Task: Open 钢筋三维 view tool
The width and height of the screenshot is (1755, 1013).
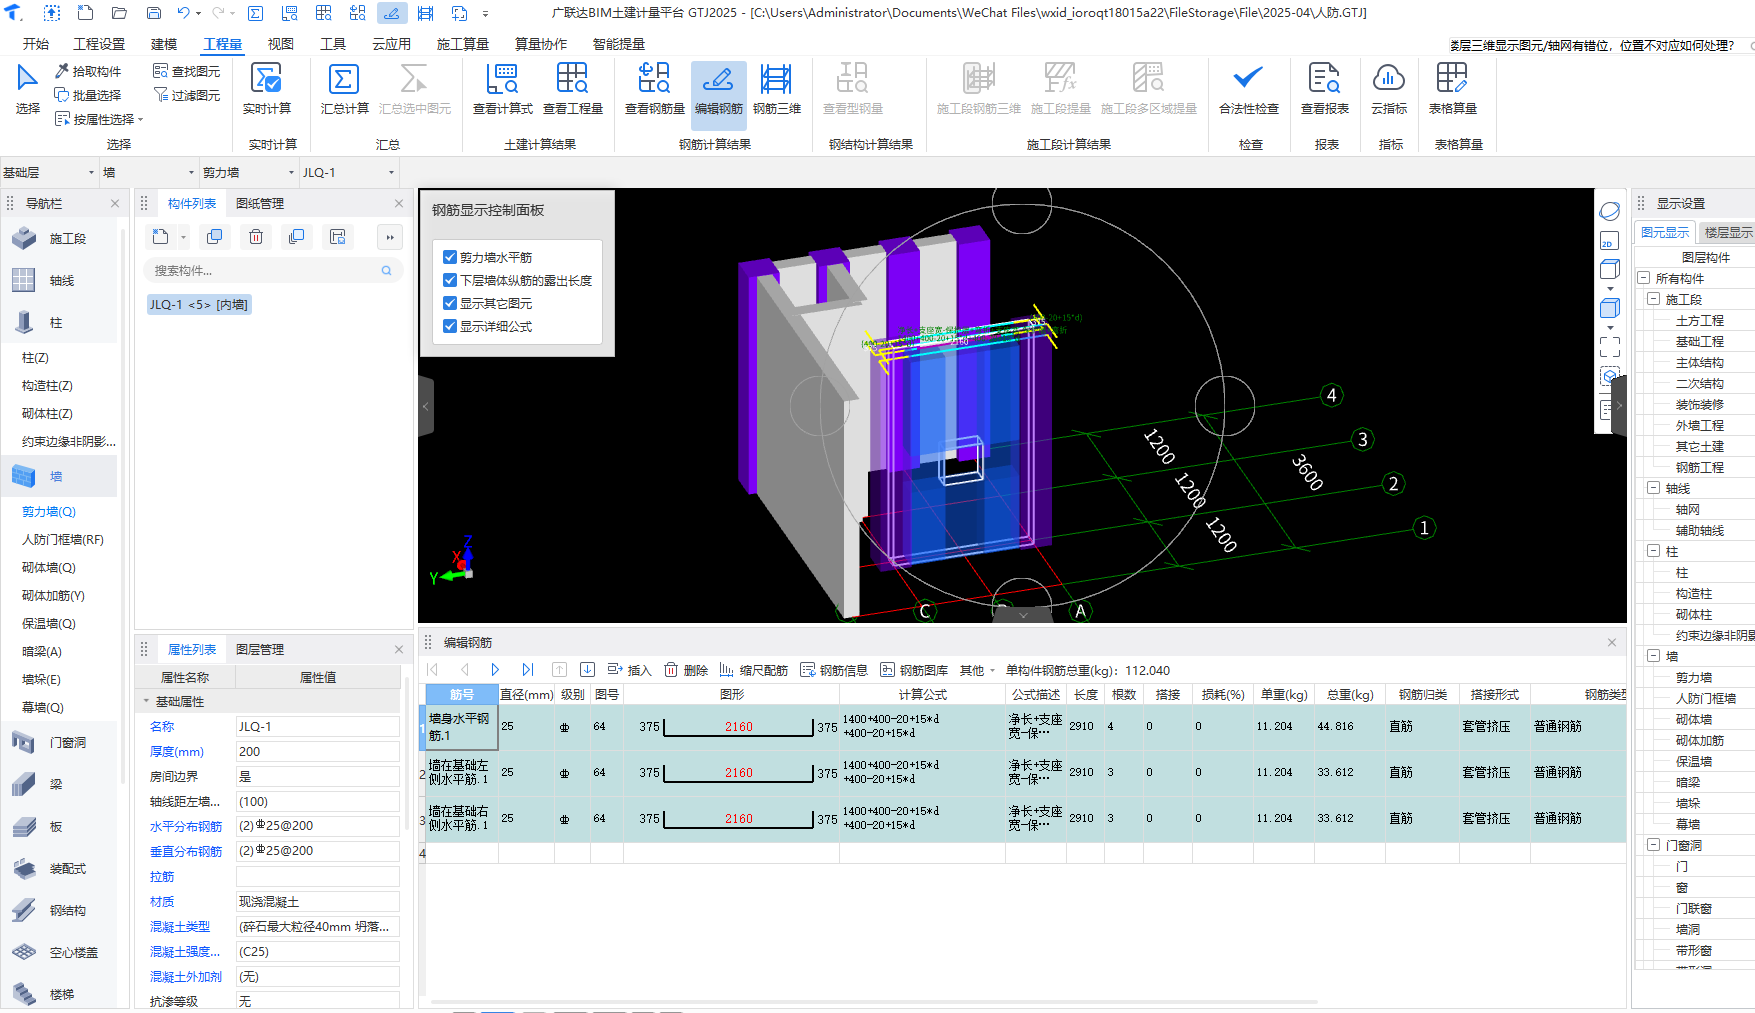Action: tap(776, 89)
